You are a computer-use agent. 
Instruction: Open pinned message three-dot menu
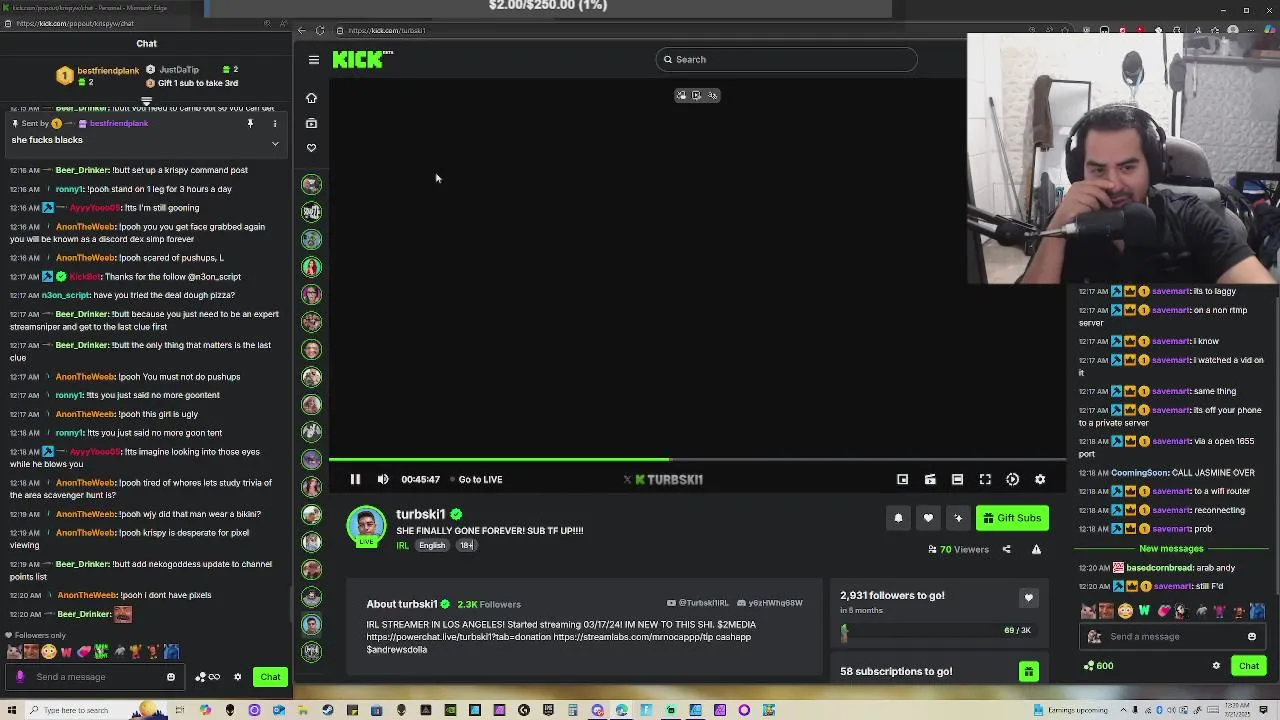point(275,124)
